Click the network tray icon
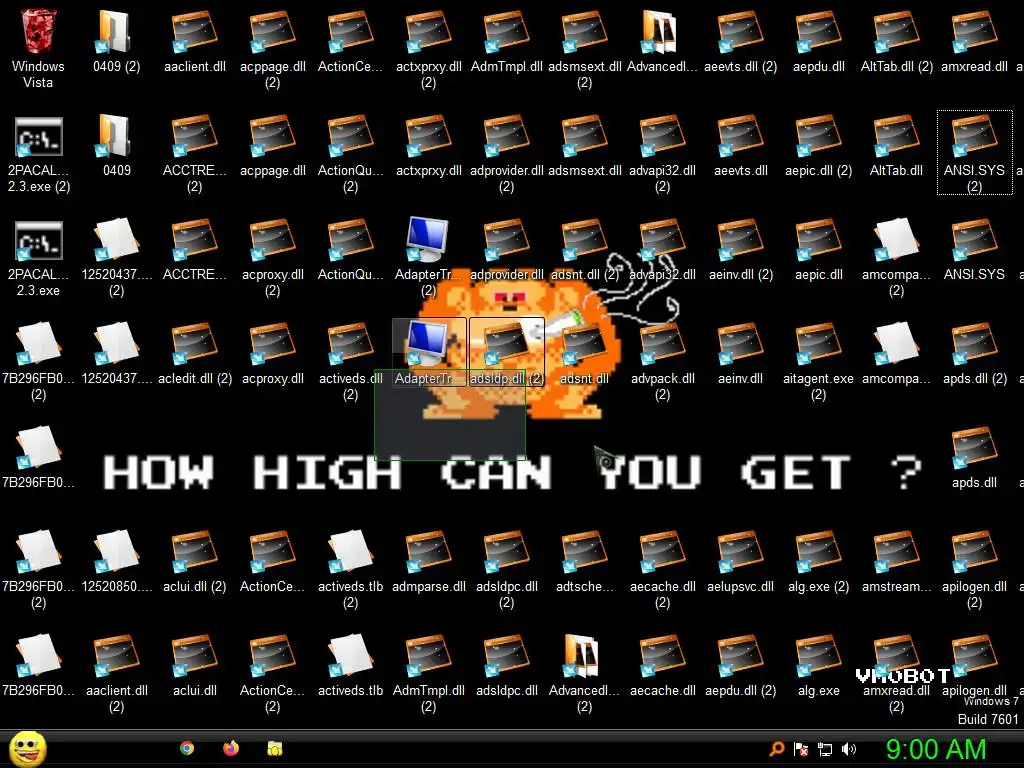Image resolution: width=1024 pixels, height=768 pixels. pos(825,749)
